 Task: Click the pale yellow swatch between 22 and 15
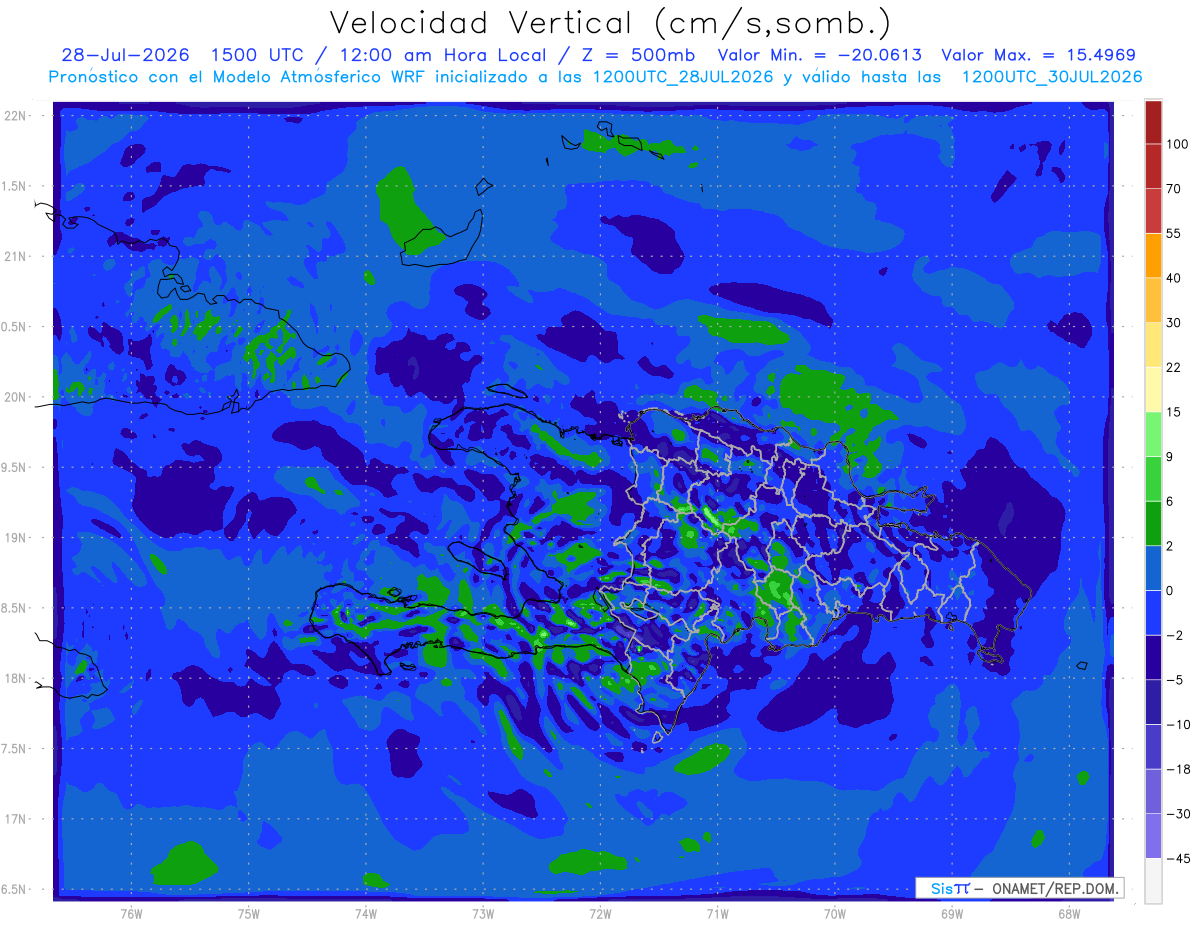pos(1153,389)
